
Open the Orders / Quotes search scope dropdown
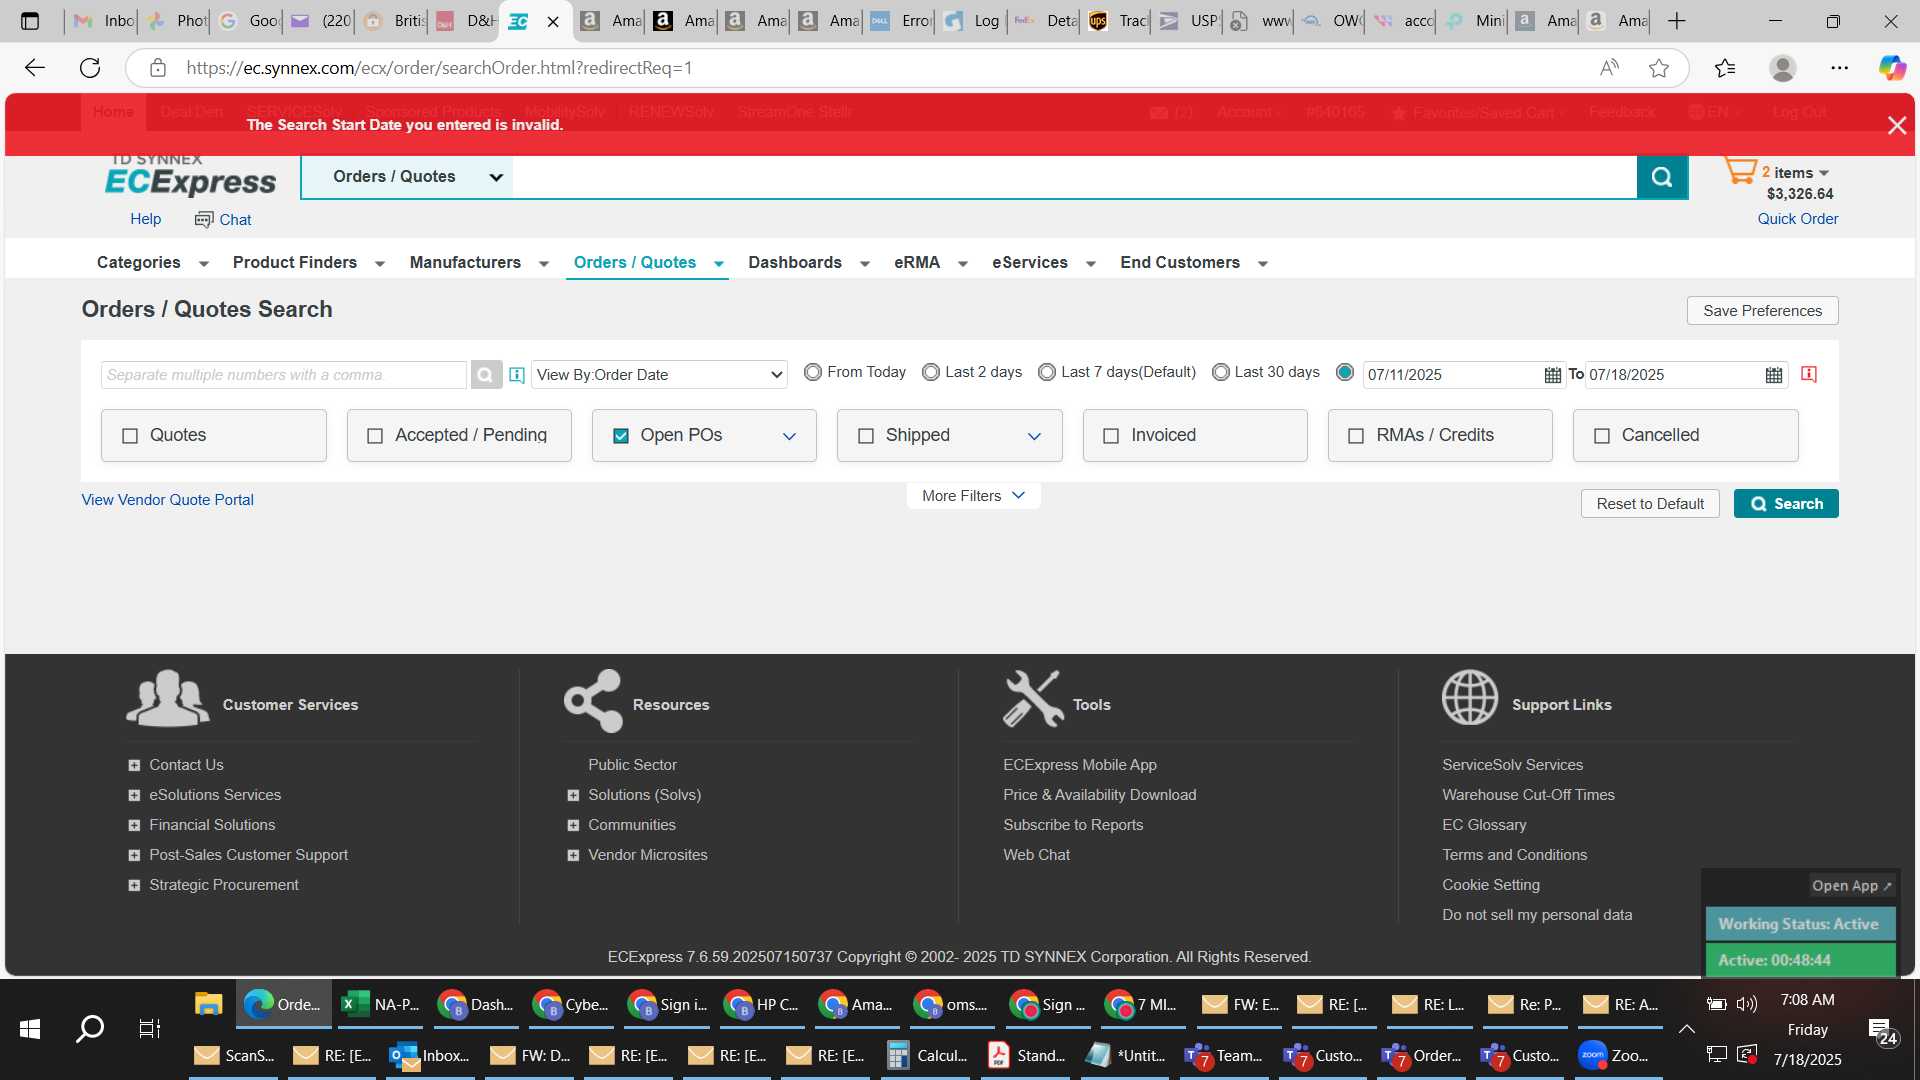coord(407,177)
